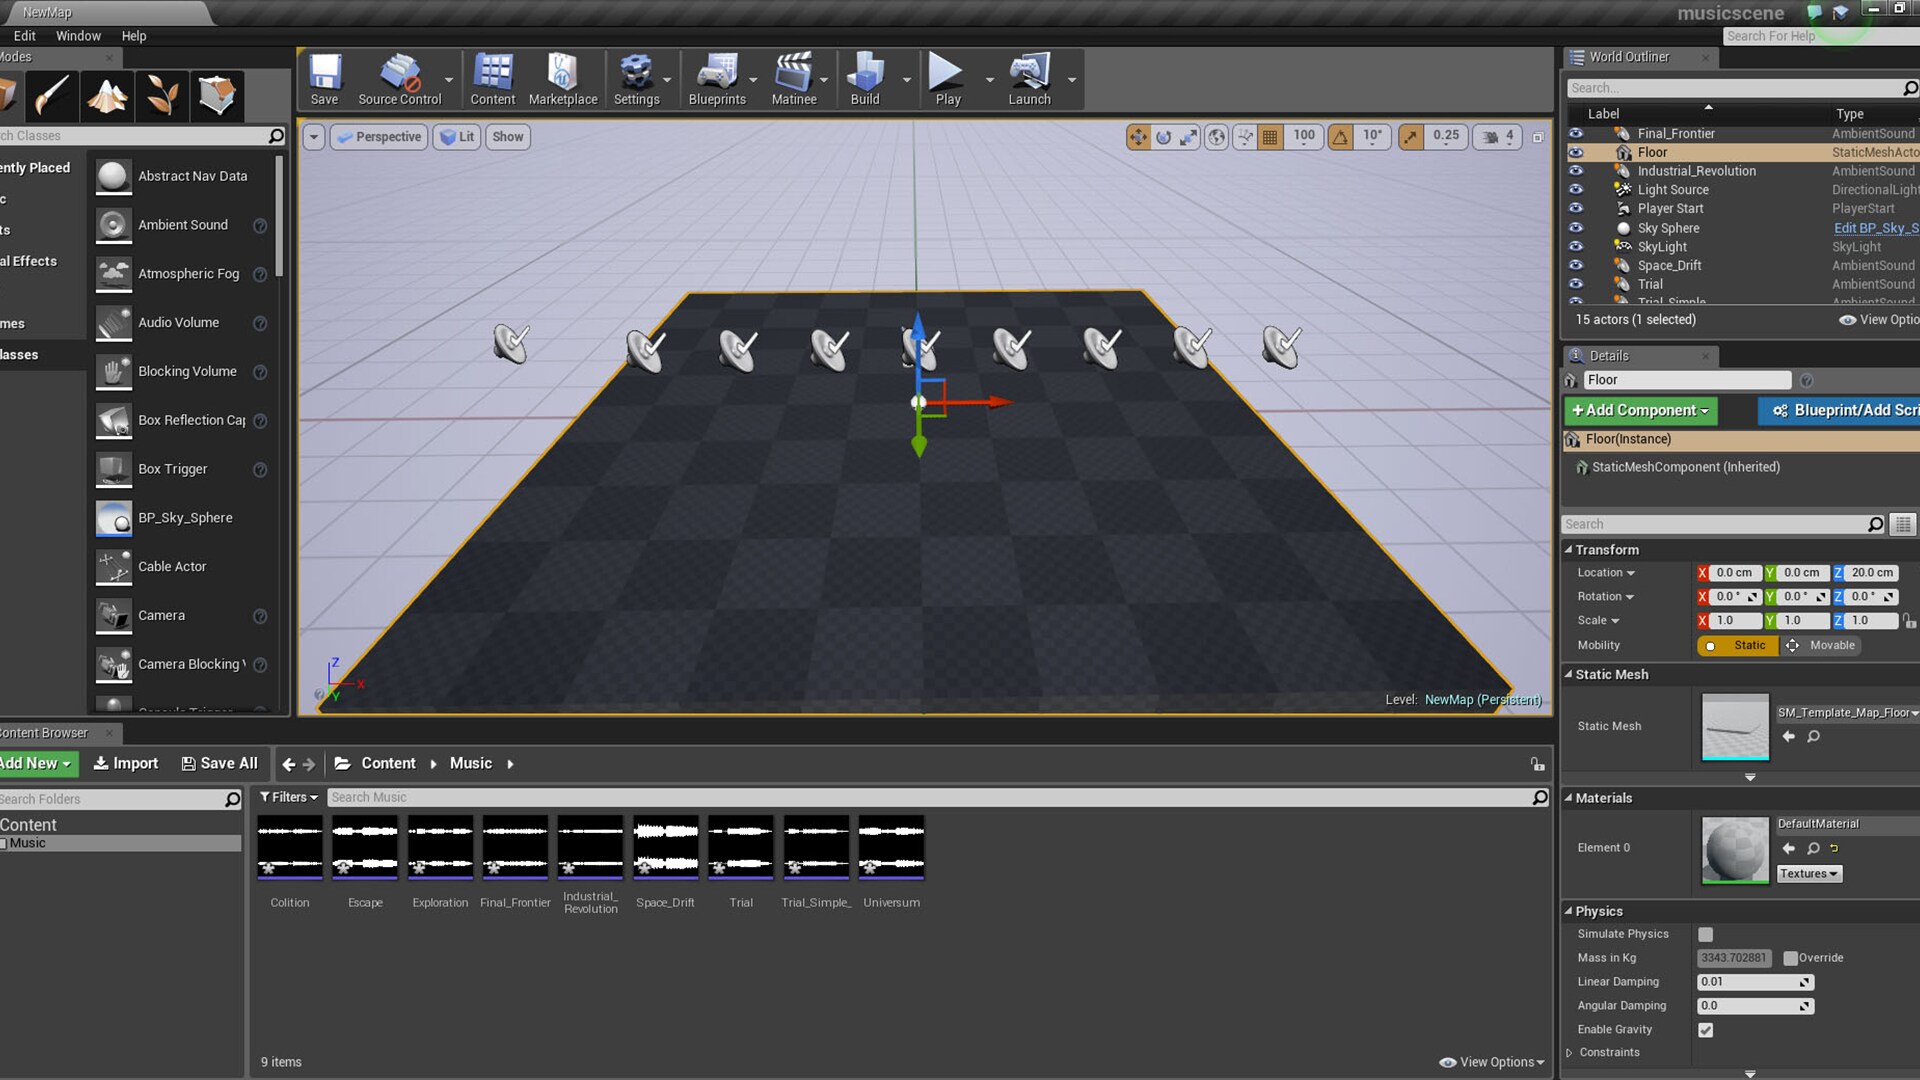The height and width of the screenshot is (1080, 1920).
Task: Open the Matinee toolbar icon
Action: 794,79
